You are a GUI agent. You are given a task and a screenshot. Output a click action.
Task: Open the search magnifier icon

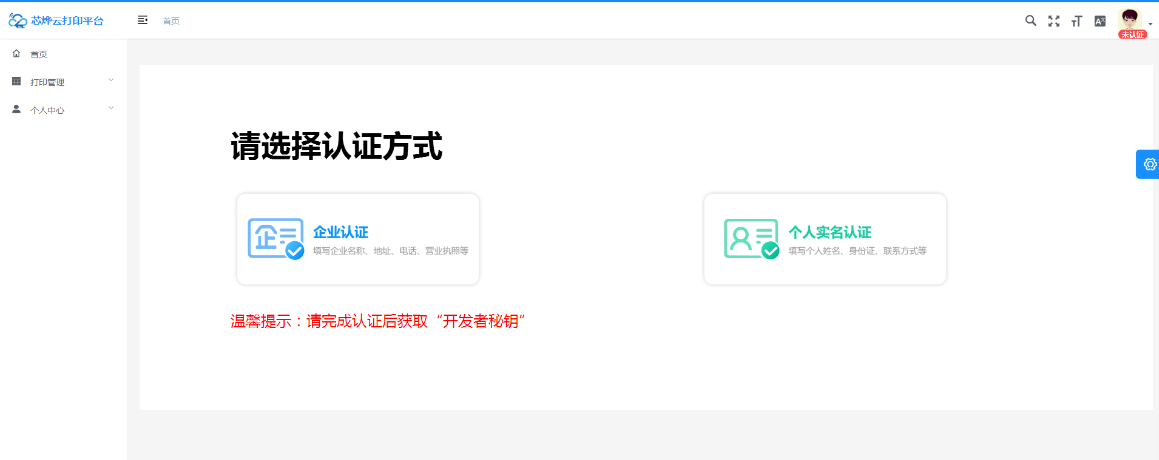(1030, 21)
